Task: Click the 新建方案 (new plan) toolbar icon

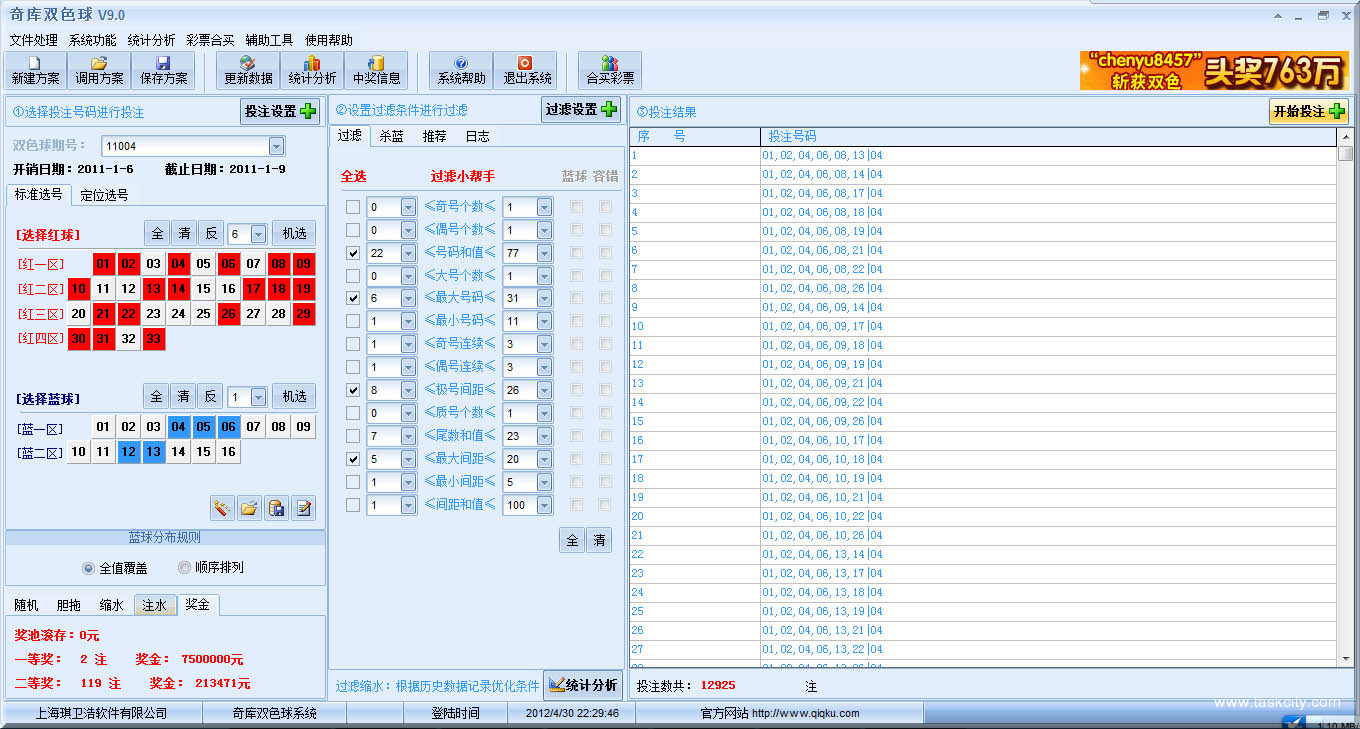Action: 35,70
